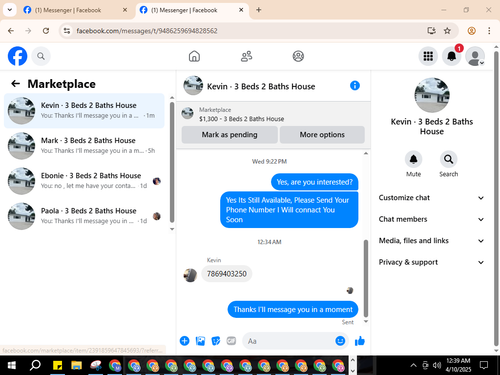This screenshot has width=500, height=375.
Task: Open the notifications bell
Action: 452,56
